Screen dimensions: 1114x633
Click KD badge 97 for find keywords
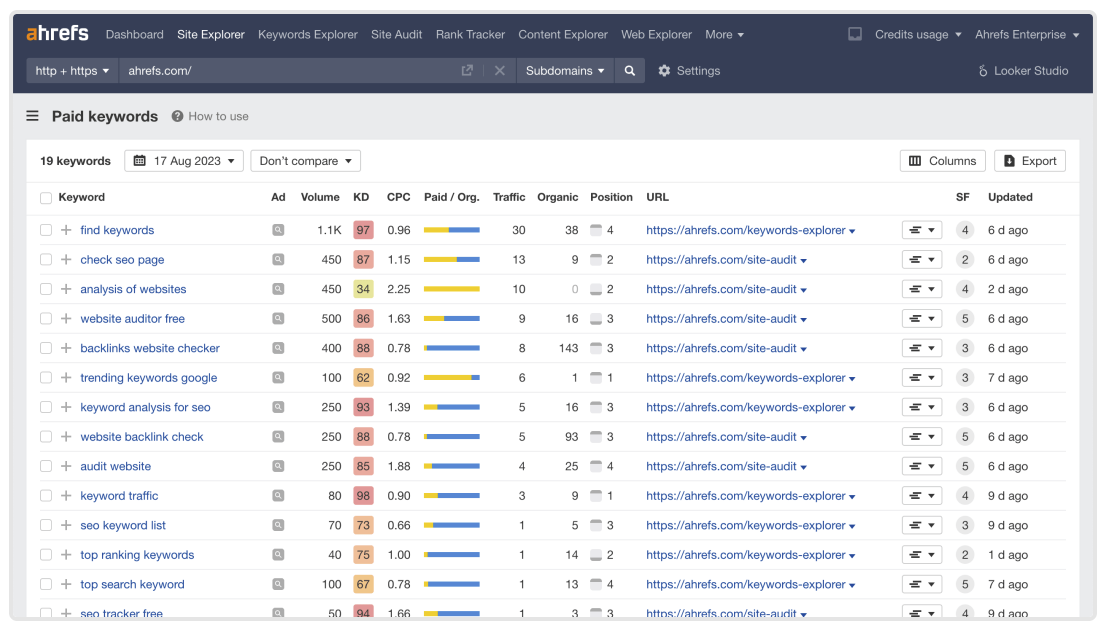click(363, 230)
